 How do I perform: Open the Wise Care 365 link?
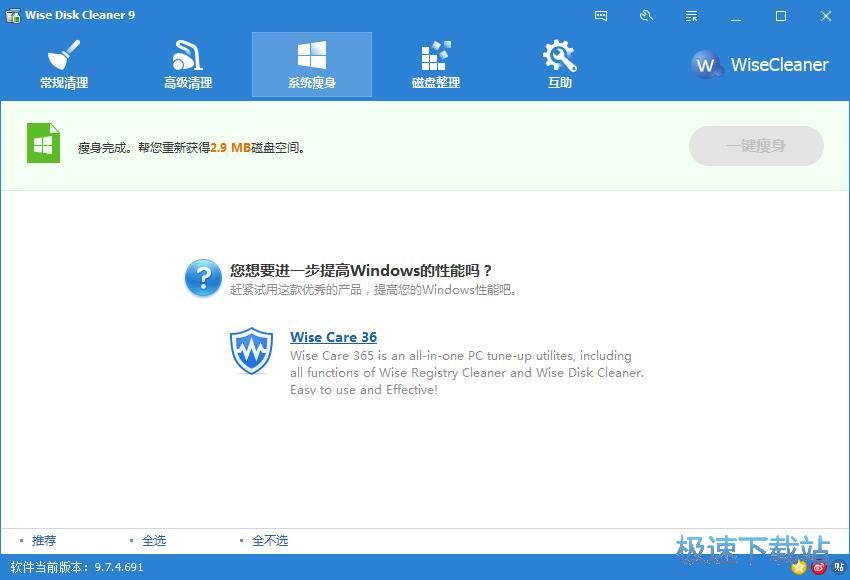coord(333,337)
